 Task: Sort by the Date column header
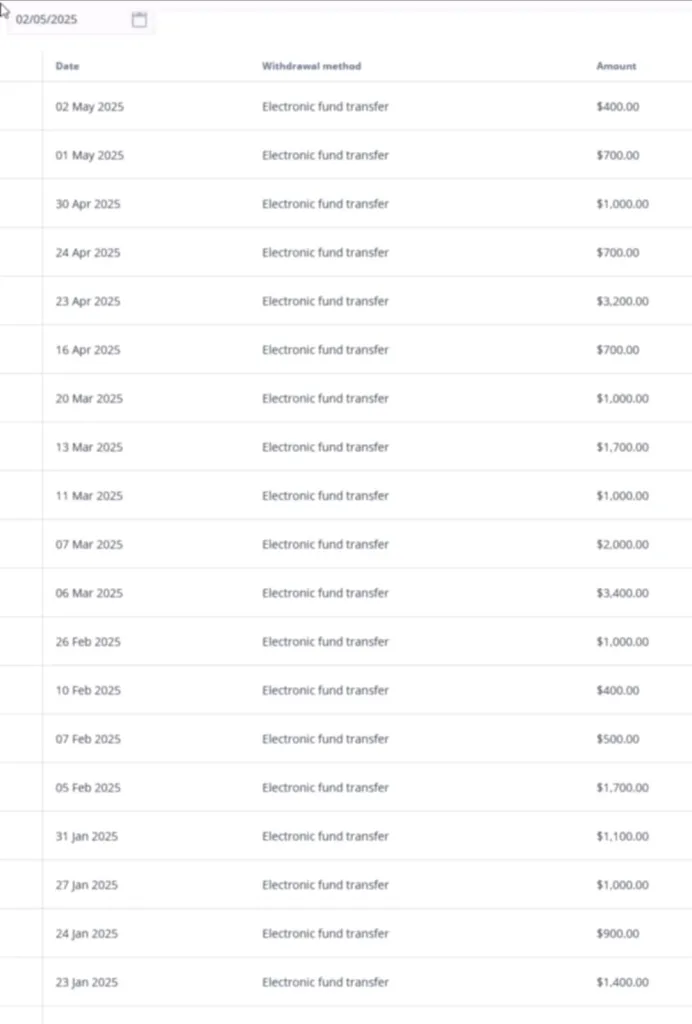(x=68, y=66)
